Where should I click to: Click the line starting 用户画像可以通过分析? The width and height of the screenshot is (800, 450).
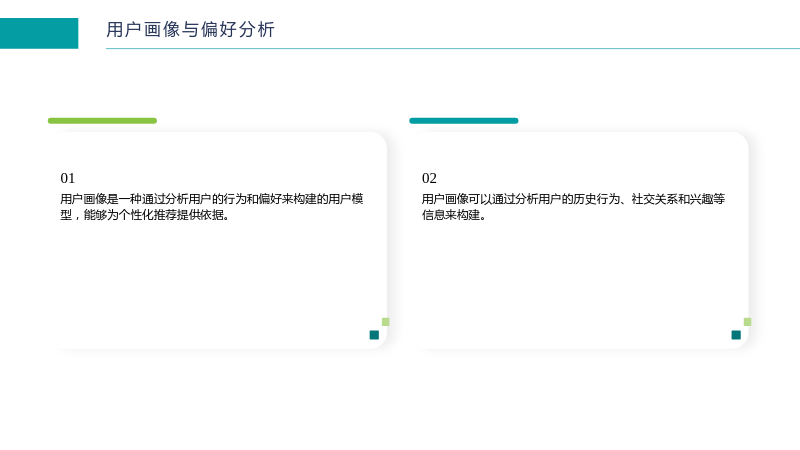pos(573,199)
